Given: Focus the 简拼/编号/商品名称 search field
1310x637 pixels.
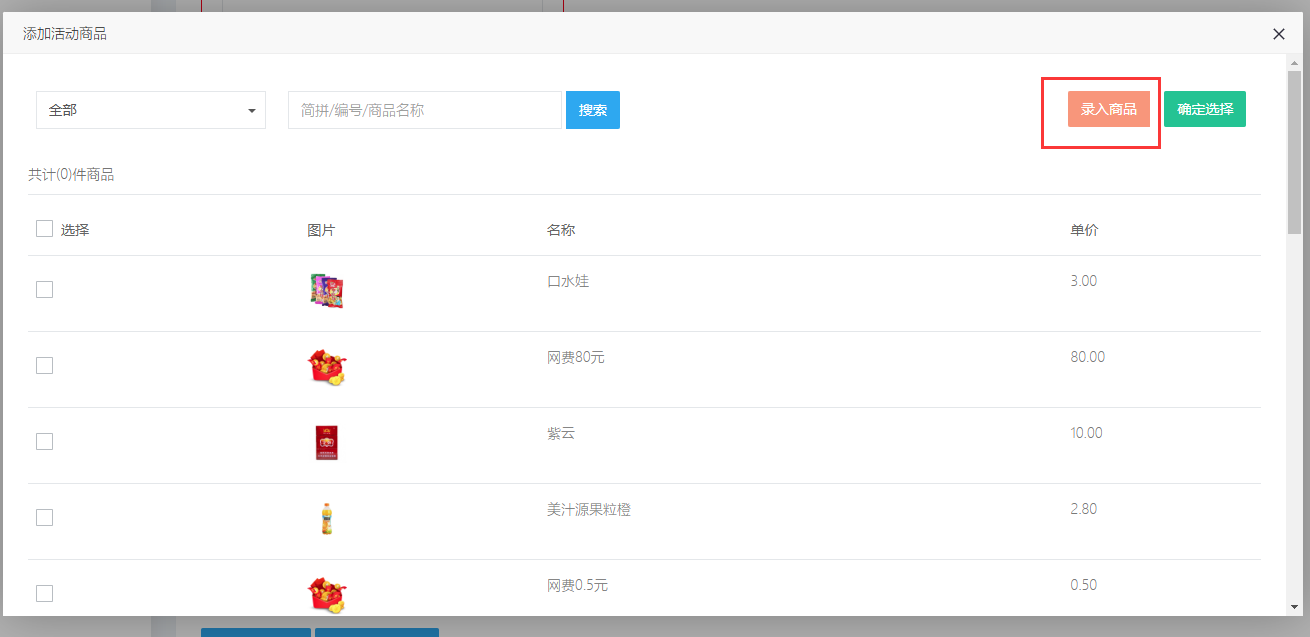Looking at the screenshot, I should tap(425, 110).
